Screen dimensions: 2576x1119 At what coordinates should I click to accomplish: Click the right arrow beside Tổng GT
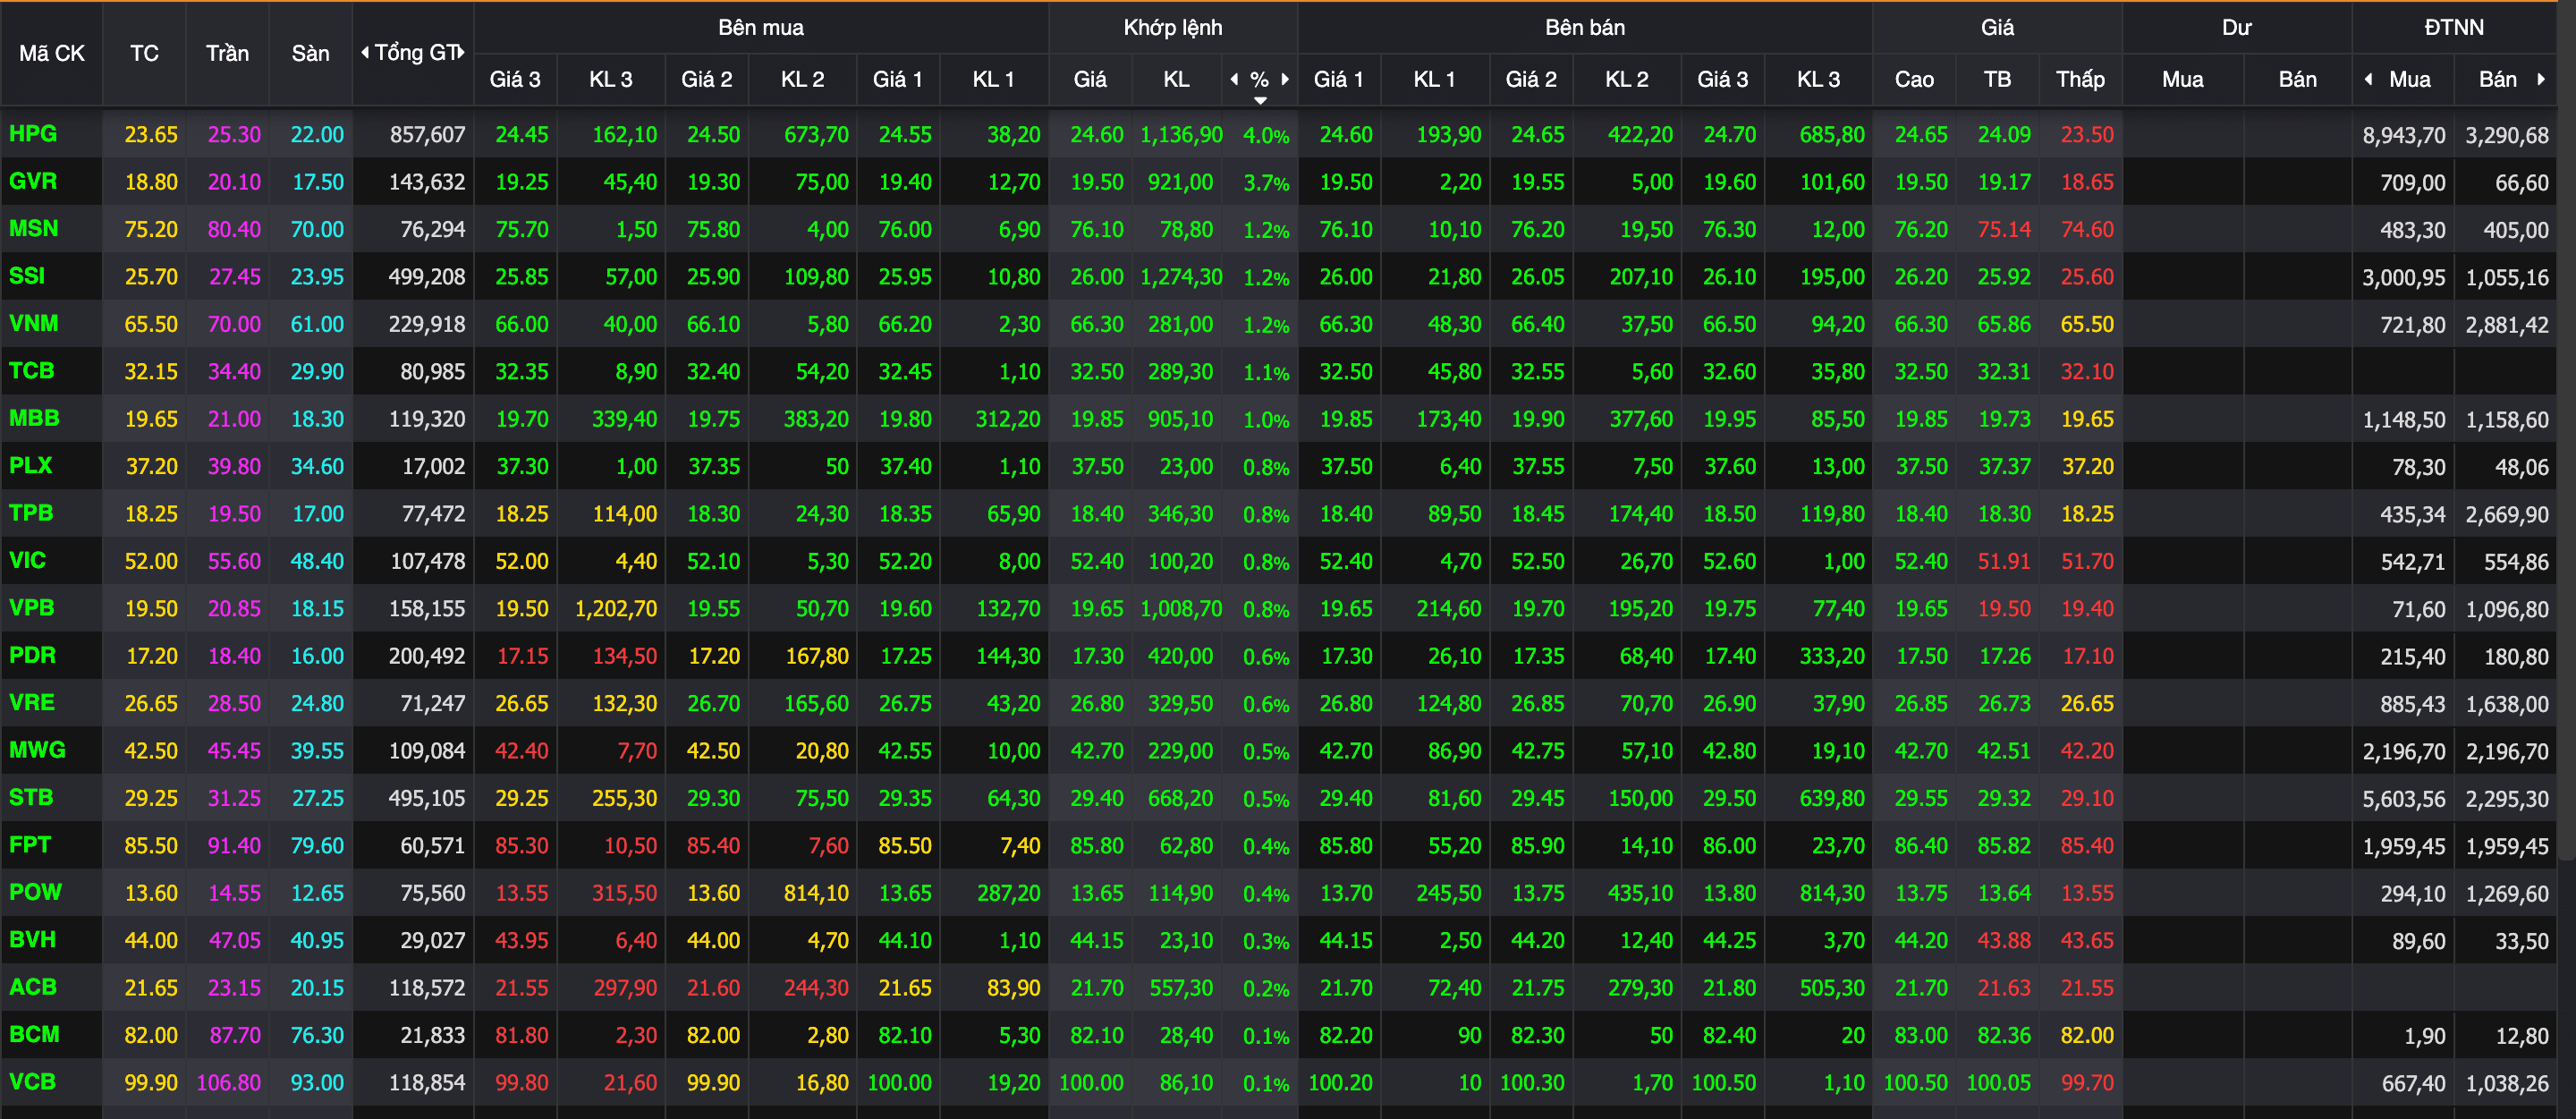click(461, 52)
